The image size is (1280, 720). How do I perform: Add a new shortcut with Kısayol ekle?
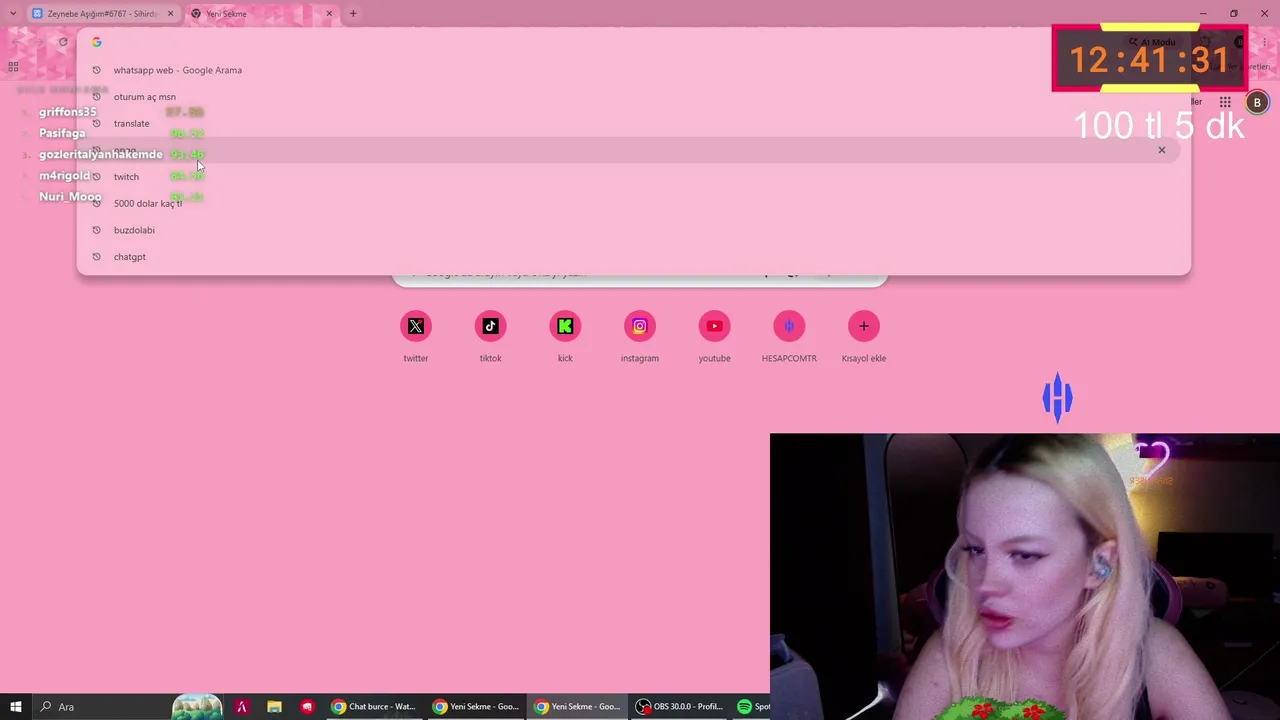(x=864, y=326)
